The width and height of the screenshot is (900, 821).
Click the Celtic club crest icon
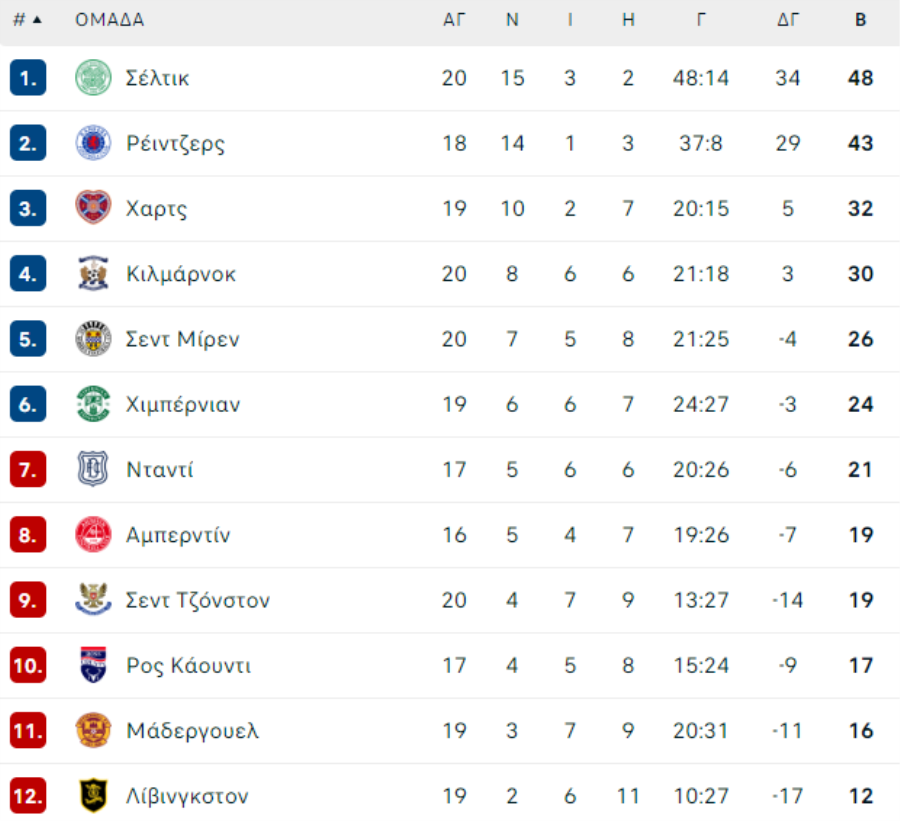coord(93,78)
